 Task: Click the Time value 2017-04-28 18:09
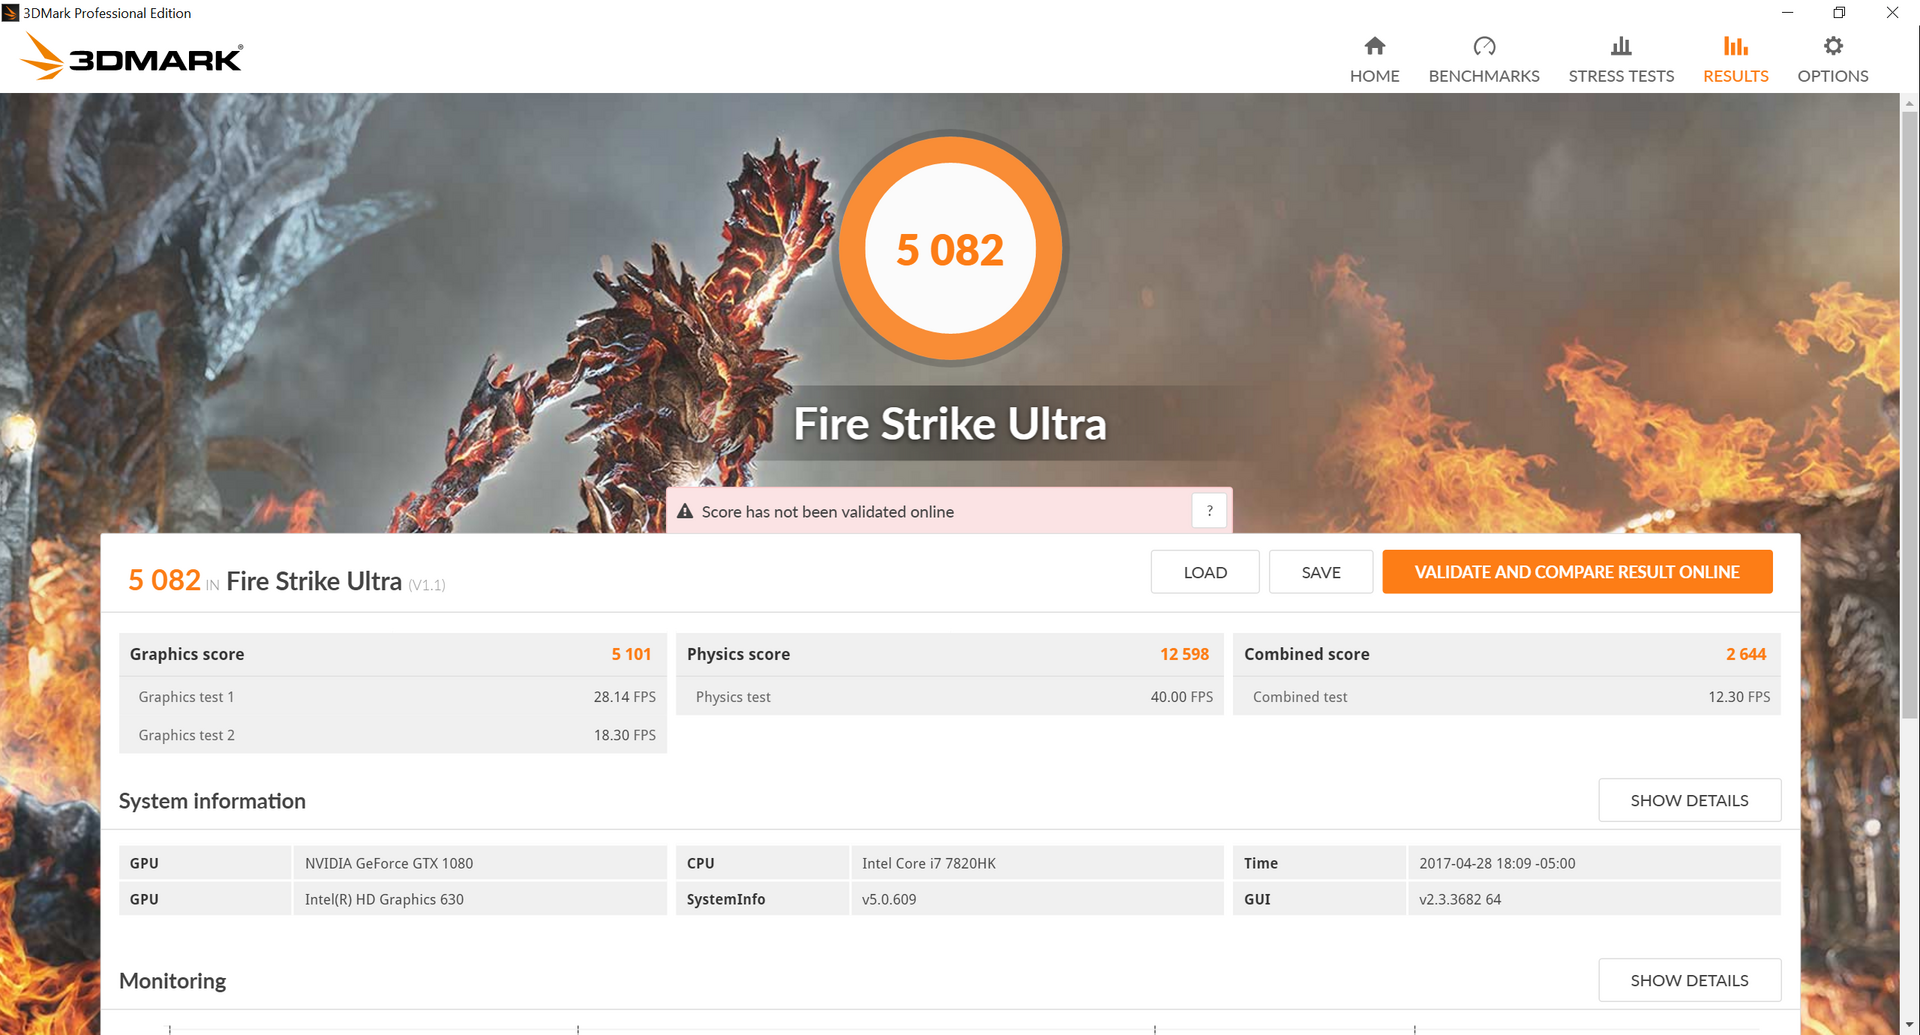(x=1497, y=863)
